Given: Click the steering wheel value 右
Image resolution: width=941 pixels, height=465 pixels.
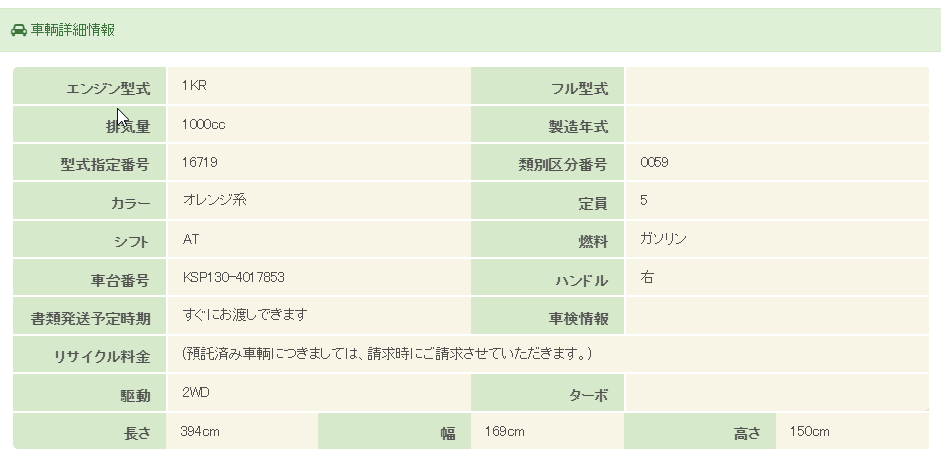Looking at the screenshot, I should click(x=647, y=277).
